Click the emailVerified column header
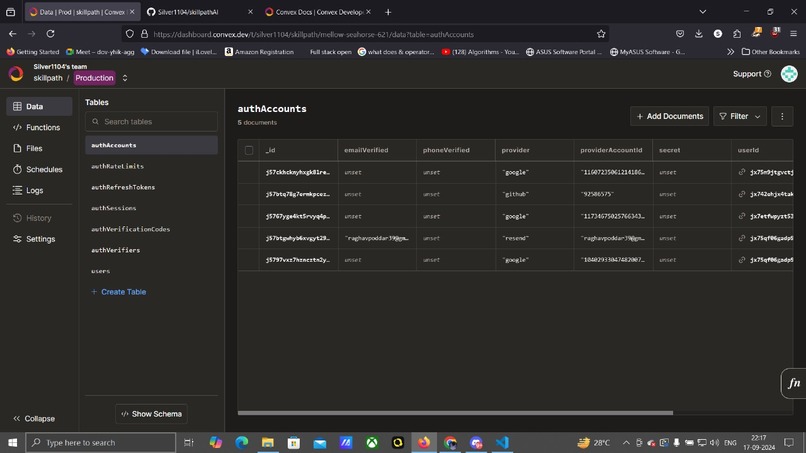Screen dimensions: 806x453 [377, 150]
